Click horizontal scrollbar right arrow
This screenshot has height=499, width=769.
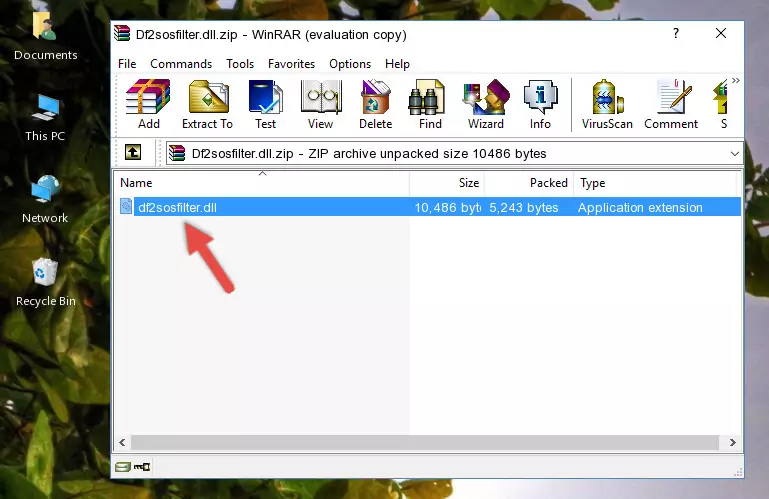pos(733,442)
